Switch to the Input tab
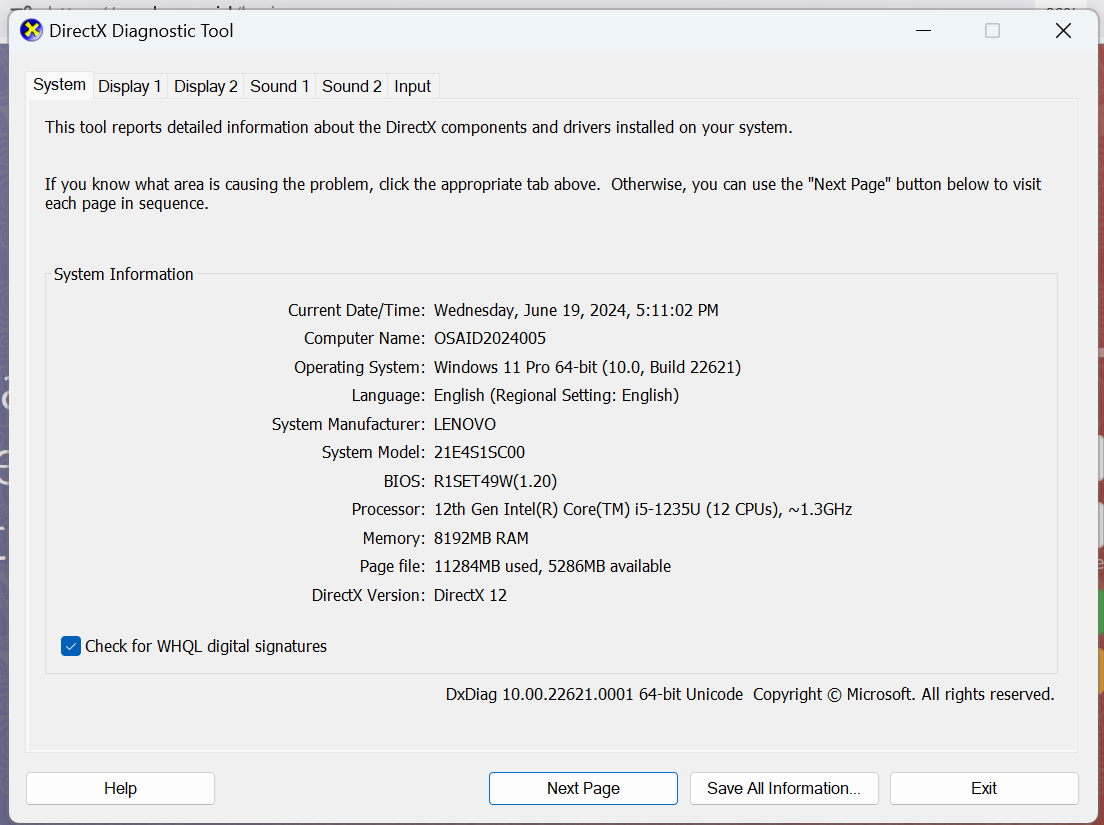Viewport: 1104px width, 825px height. click(x=412, y=86)
